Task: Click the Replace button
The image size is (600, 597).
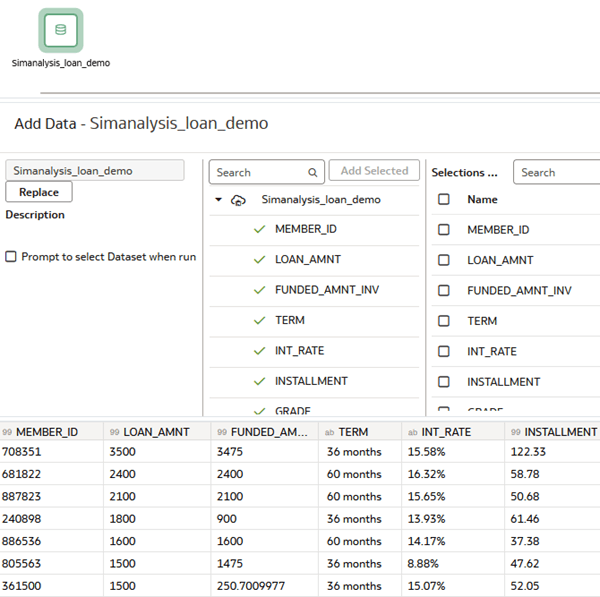Action: pyautogui.click(x=39, y=192)
